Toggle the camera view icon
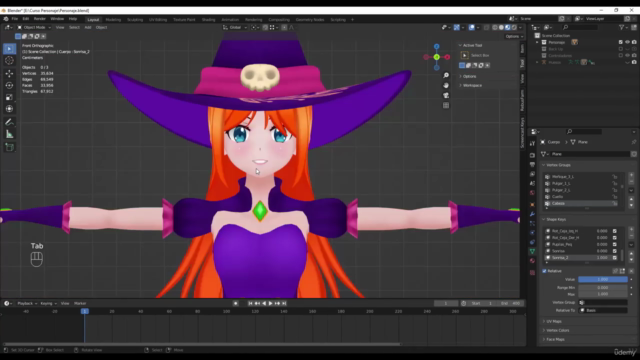 tap(446, 96)
